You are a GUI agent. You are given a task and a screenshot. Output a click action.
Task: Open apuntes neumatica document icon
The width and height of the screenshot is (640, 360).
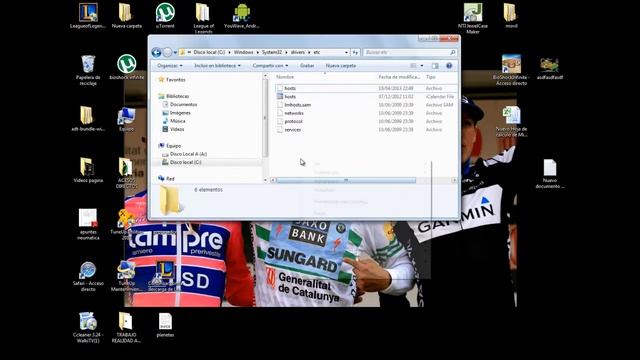pos(88,224)
